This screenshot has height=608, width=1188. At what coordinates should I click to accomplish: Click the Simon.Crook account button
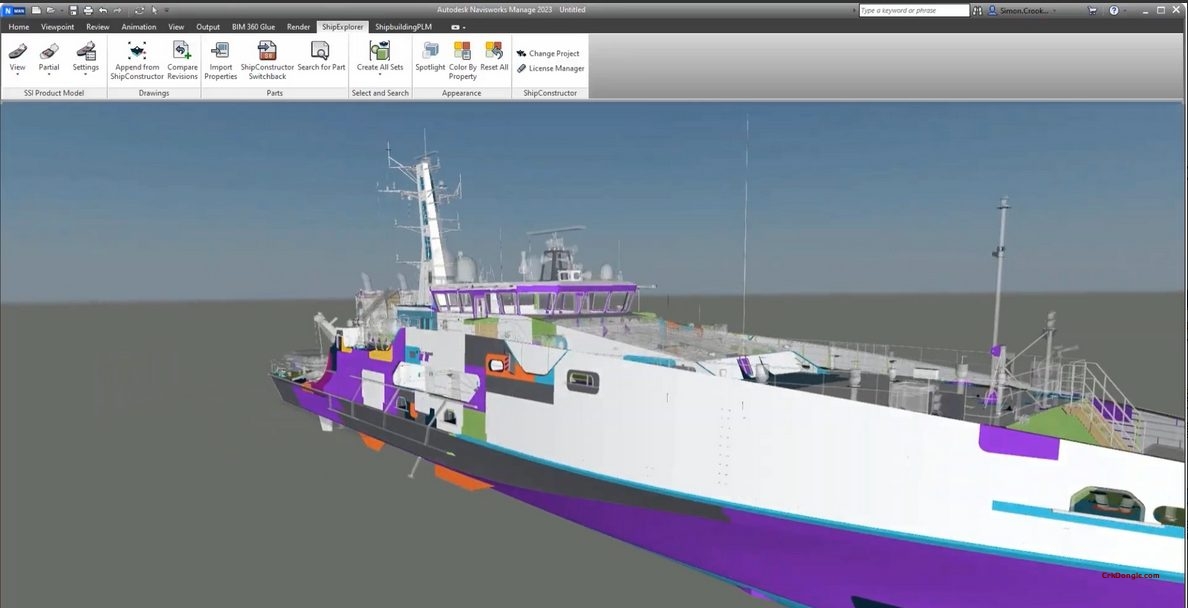(x=1018, y=11)
